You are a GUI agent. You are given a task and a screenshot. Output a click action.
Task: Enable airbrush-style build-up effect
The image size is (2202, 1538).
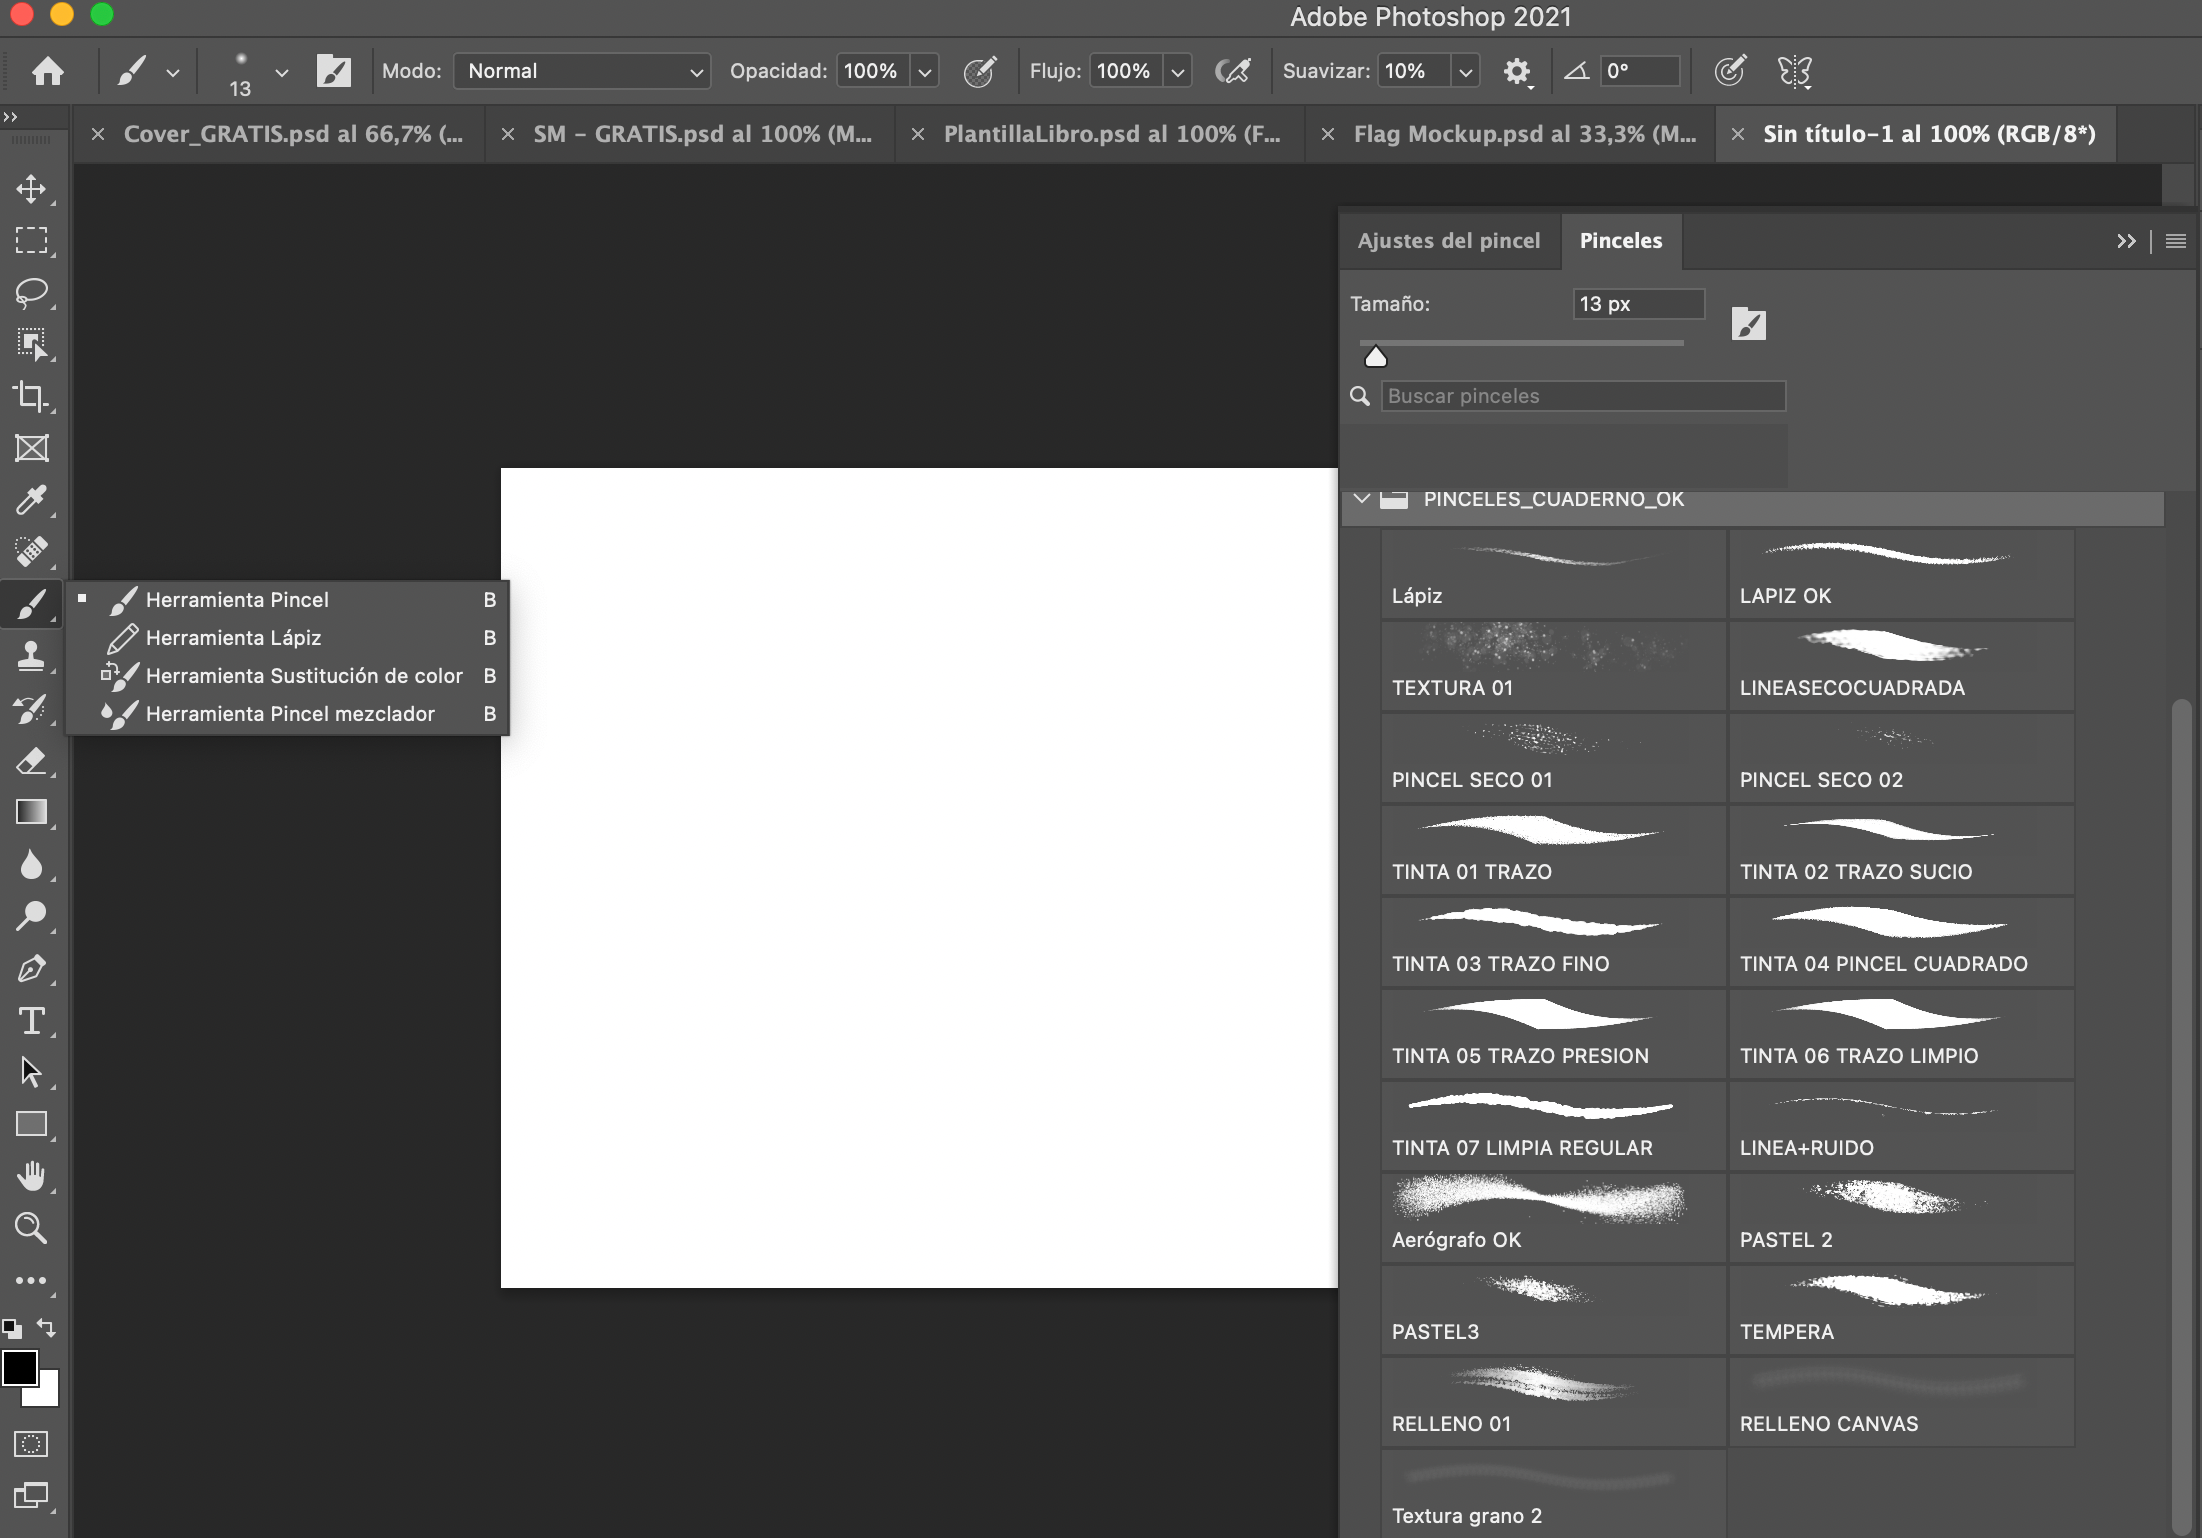coord(1232,71)
